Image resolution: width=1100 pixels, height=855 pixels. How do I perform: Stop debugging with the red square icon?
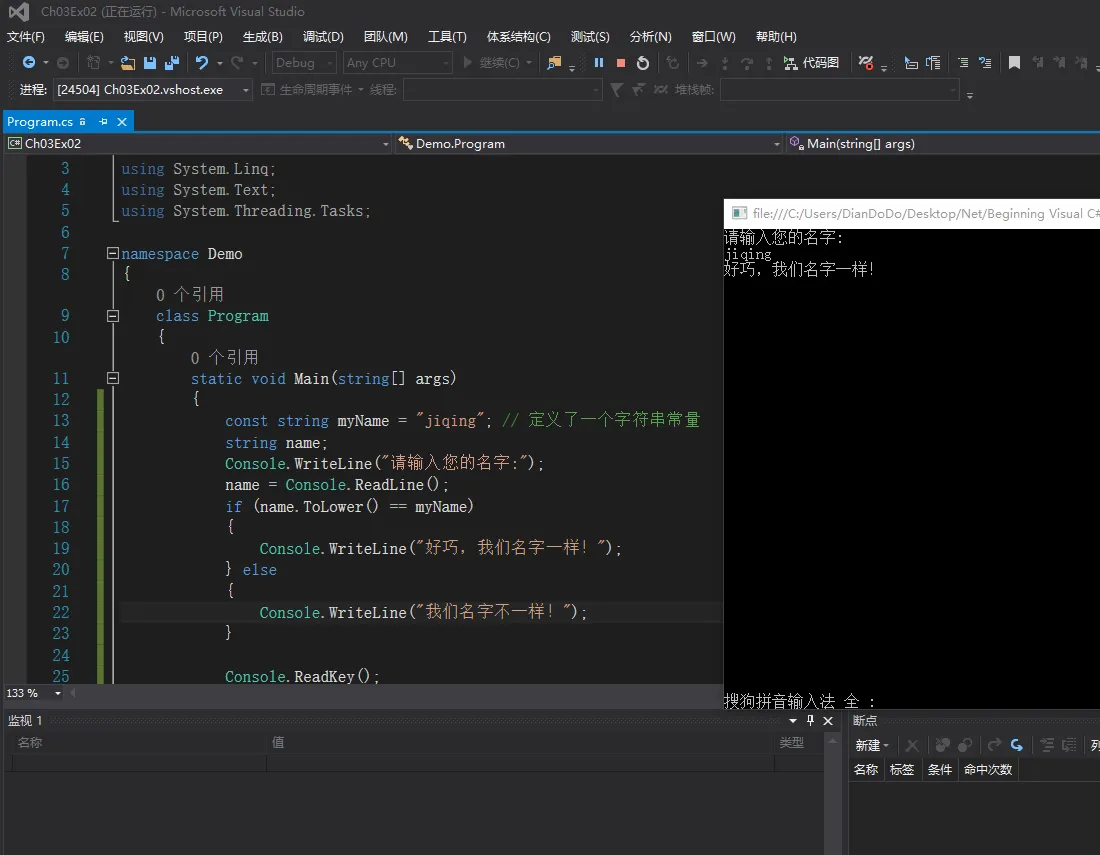pos(621,63)
